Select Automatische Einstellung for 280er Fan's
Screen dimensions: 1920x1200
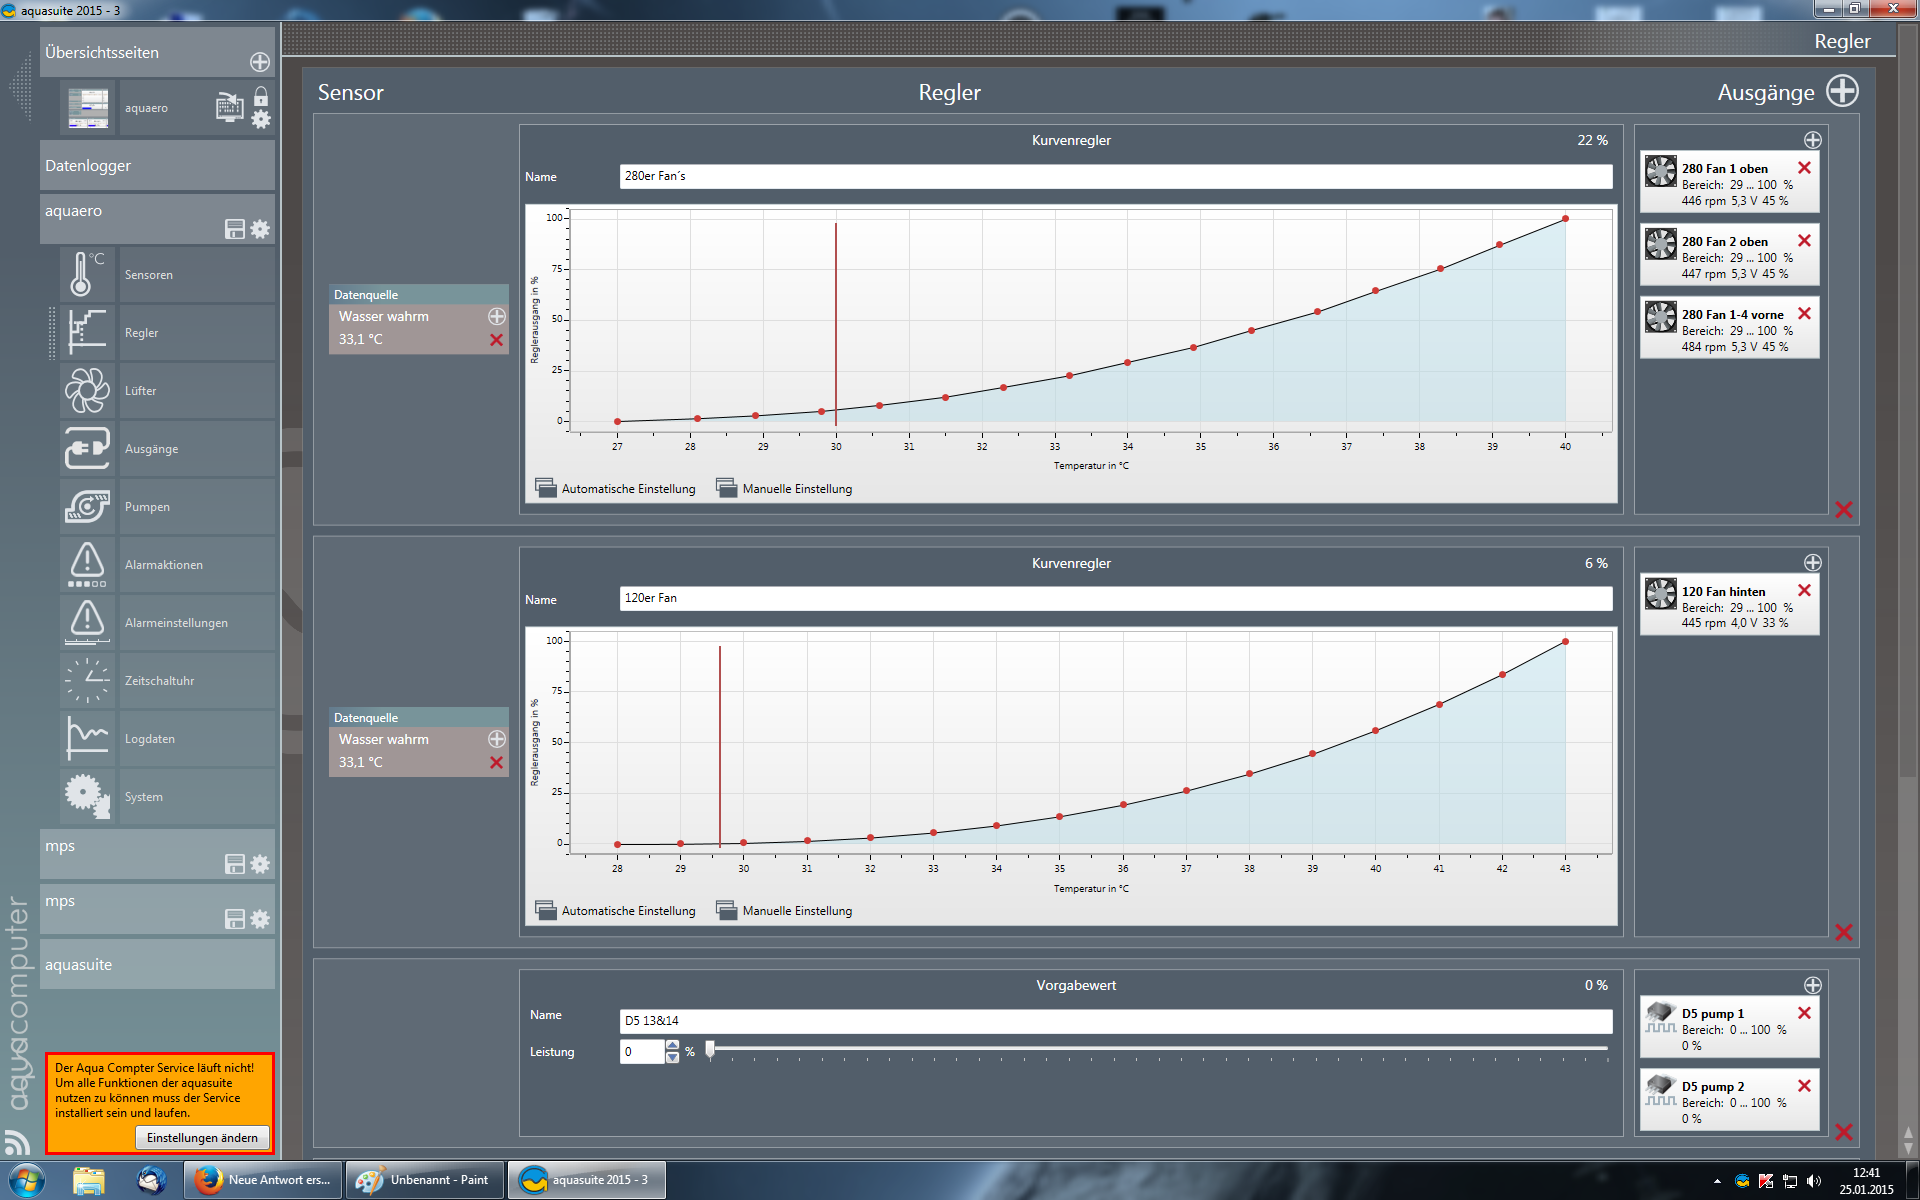[616, 488]
